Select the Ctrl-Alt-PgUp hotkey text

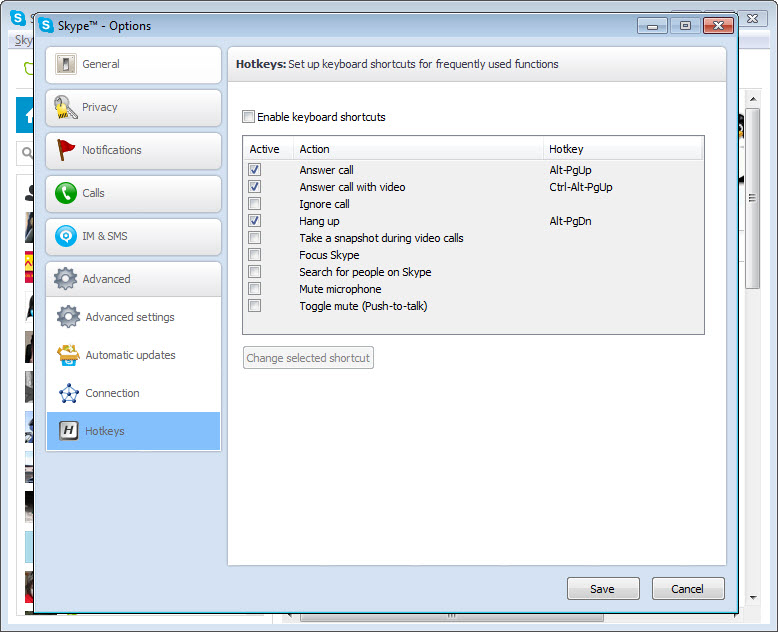pos(581,187)
